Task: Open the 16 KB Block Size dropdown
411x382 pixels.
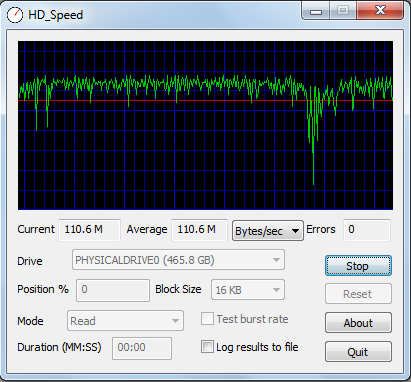Action: click(x=248, y=290)
